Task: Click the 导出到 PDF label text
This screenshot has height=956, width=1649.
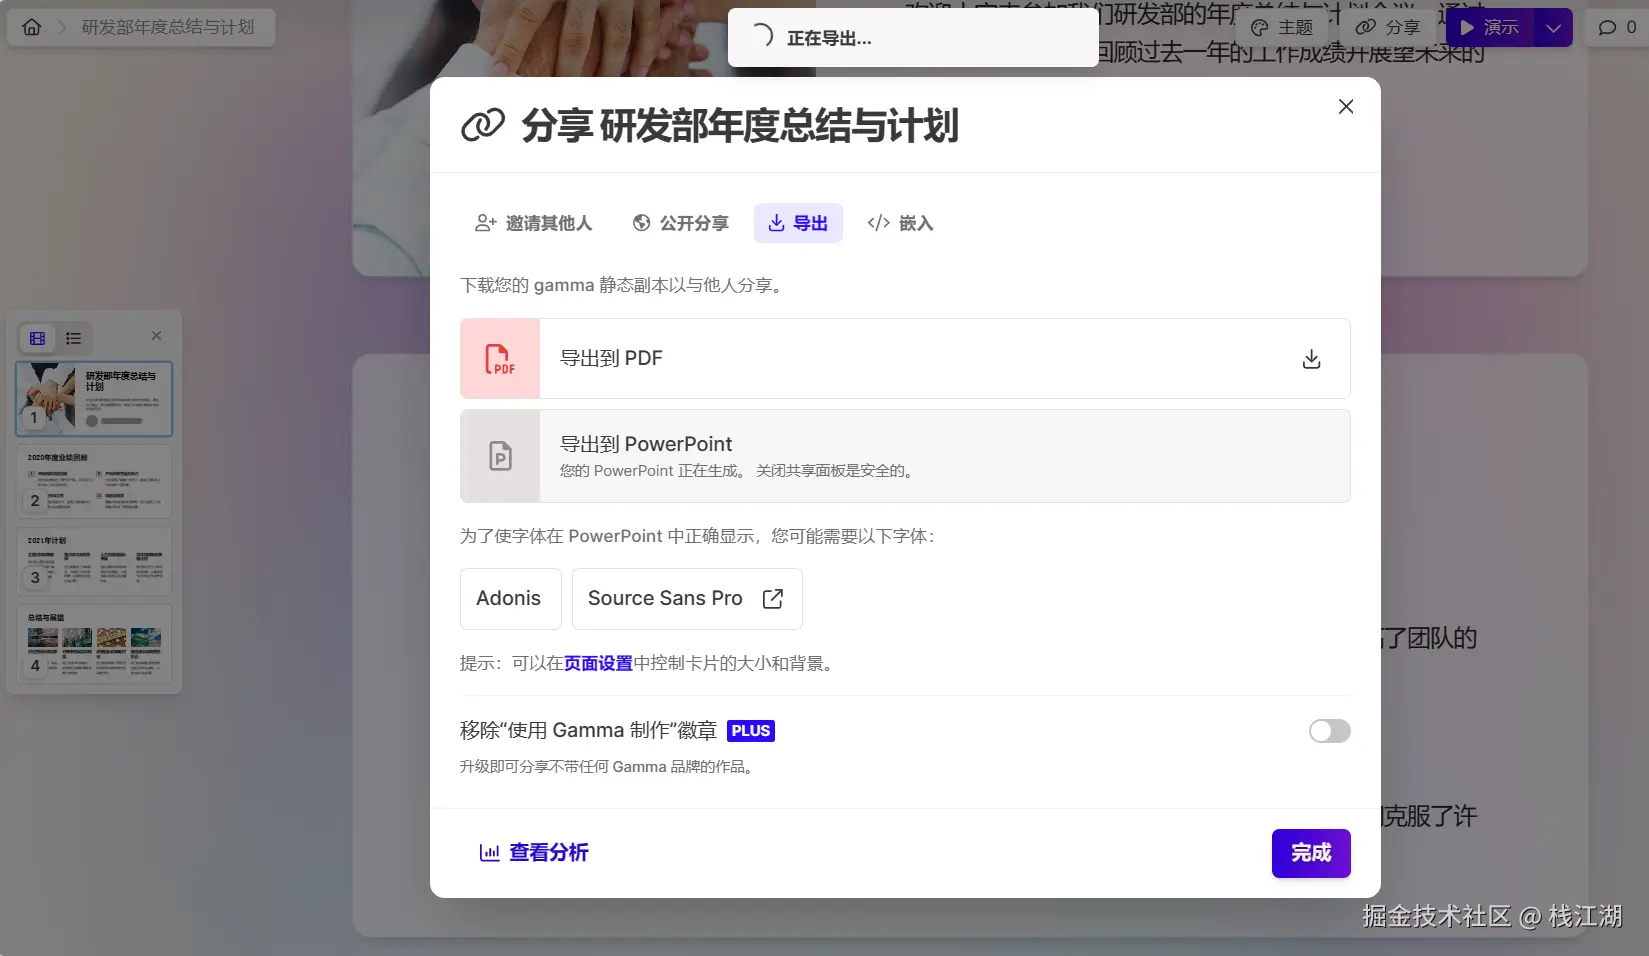Action: [611, 358]
